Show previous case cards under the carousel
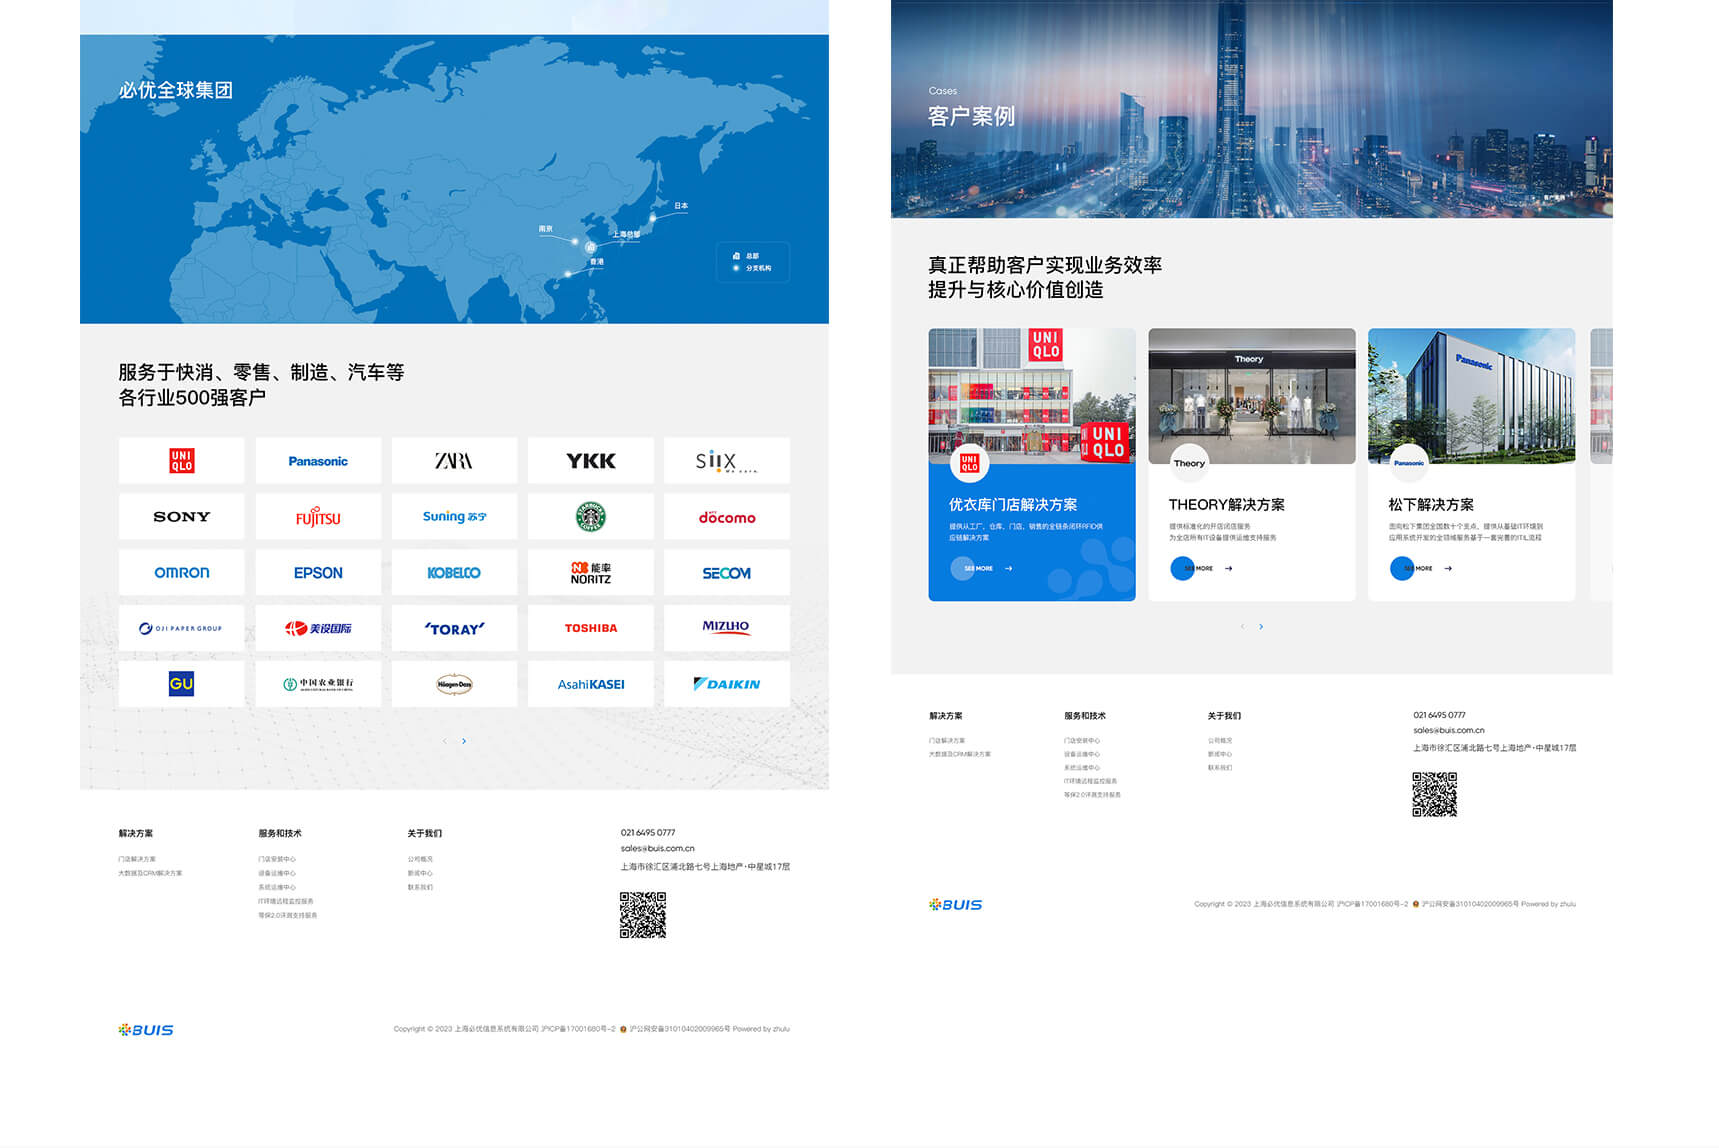1719x1148 pixels. point(1242,627)
